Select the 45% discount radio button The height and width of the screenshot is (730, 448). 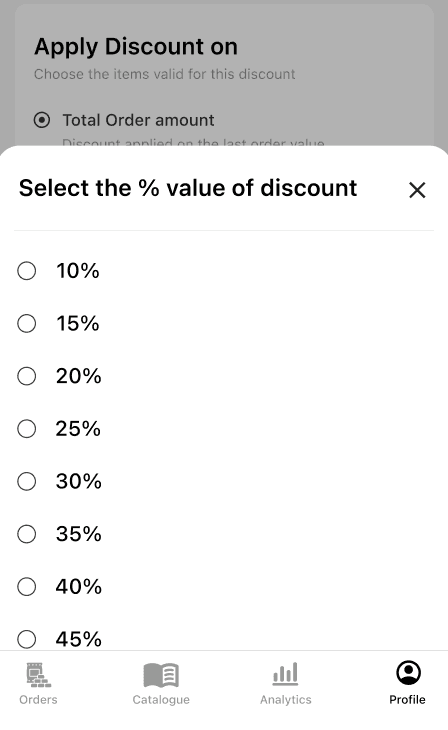coord(27,639)
